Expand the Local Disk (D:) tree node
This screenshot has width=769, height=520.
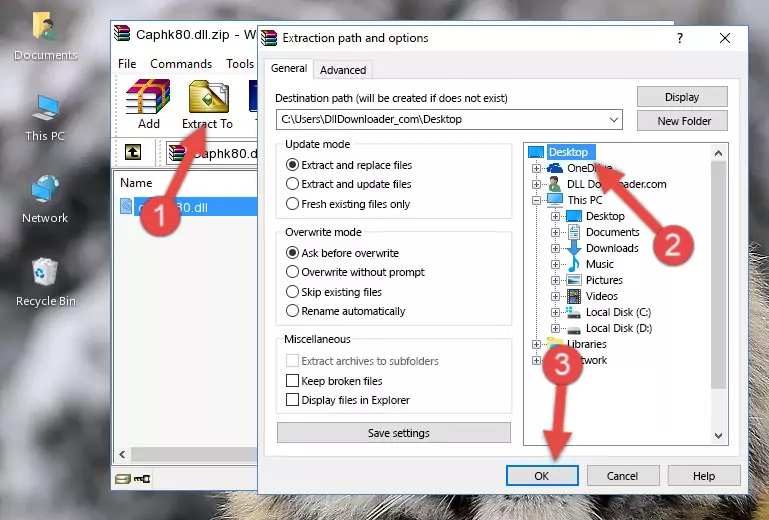(x=555, y=328)
